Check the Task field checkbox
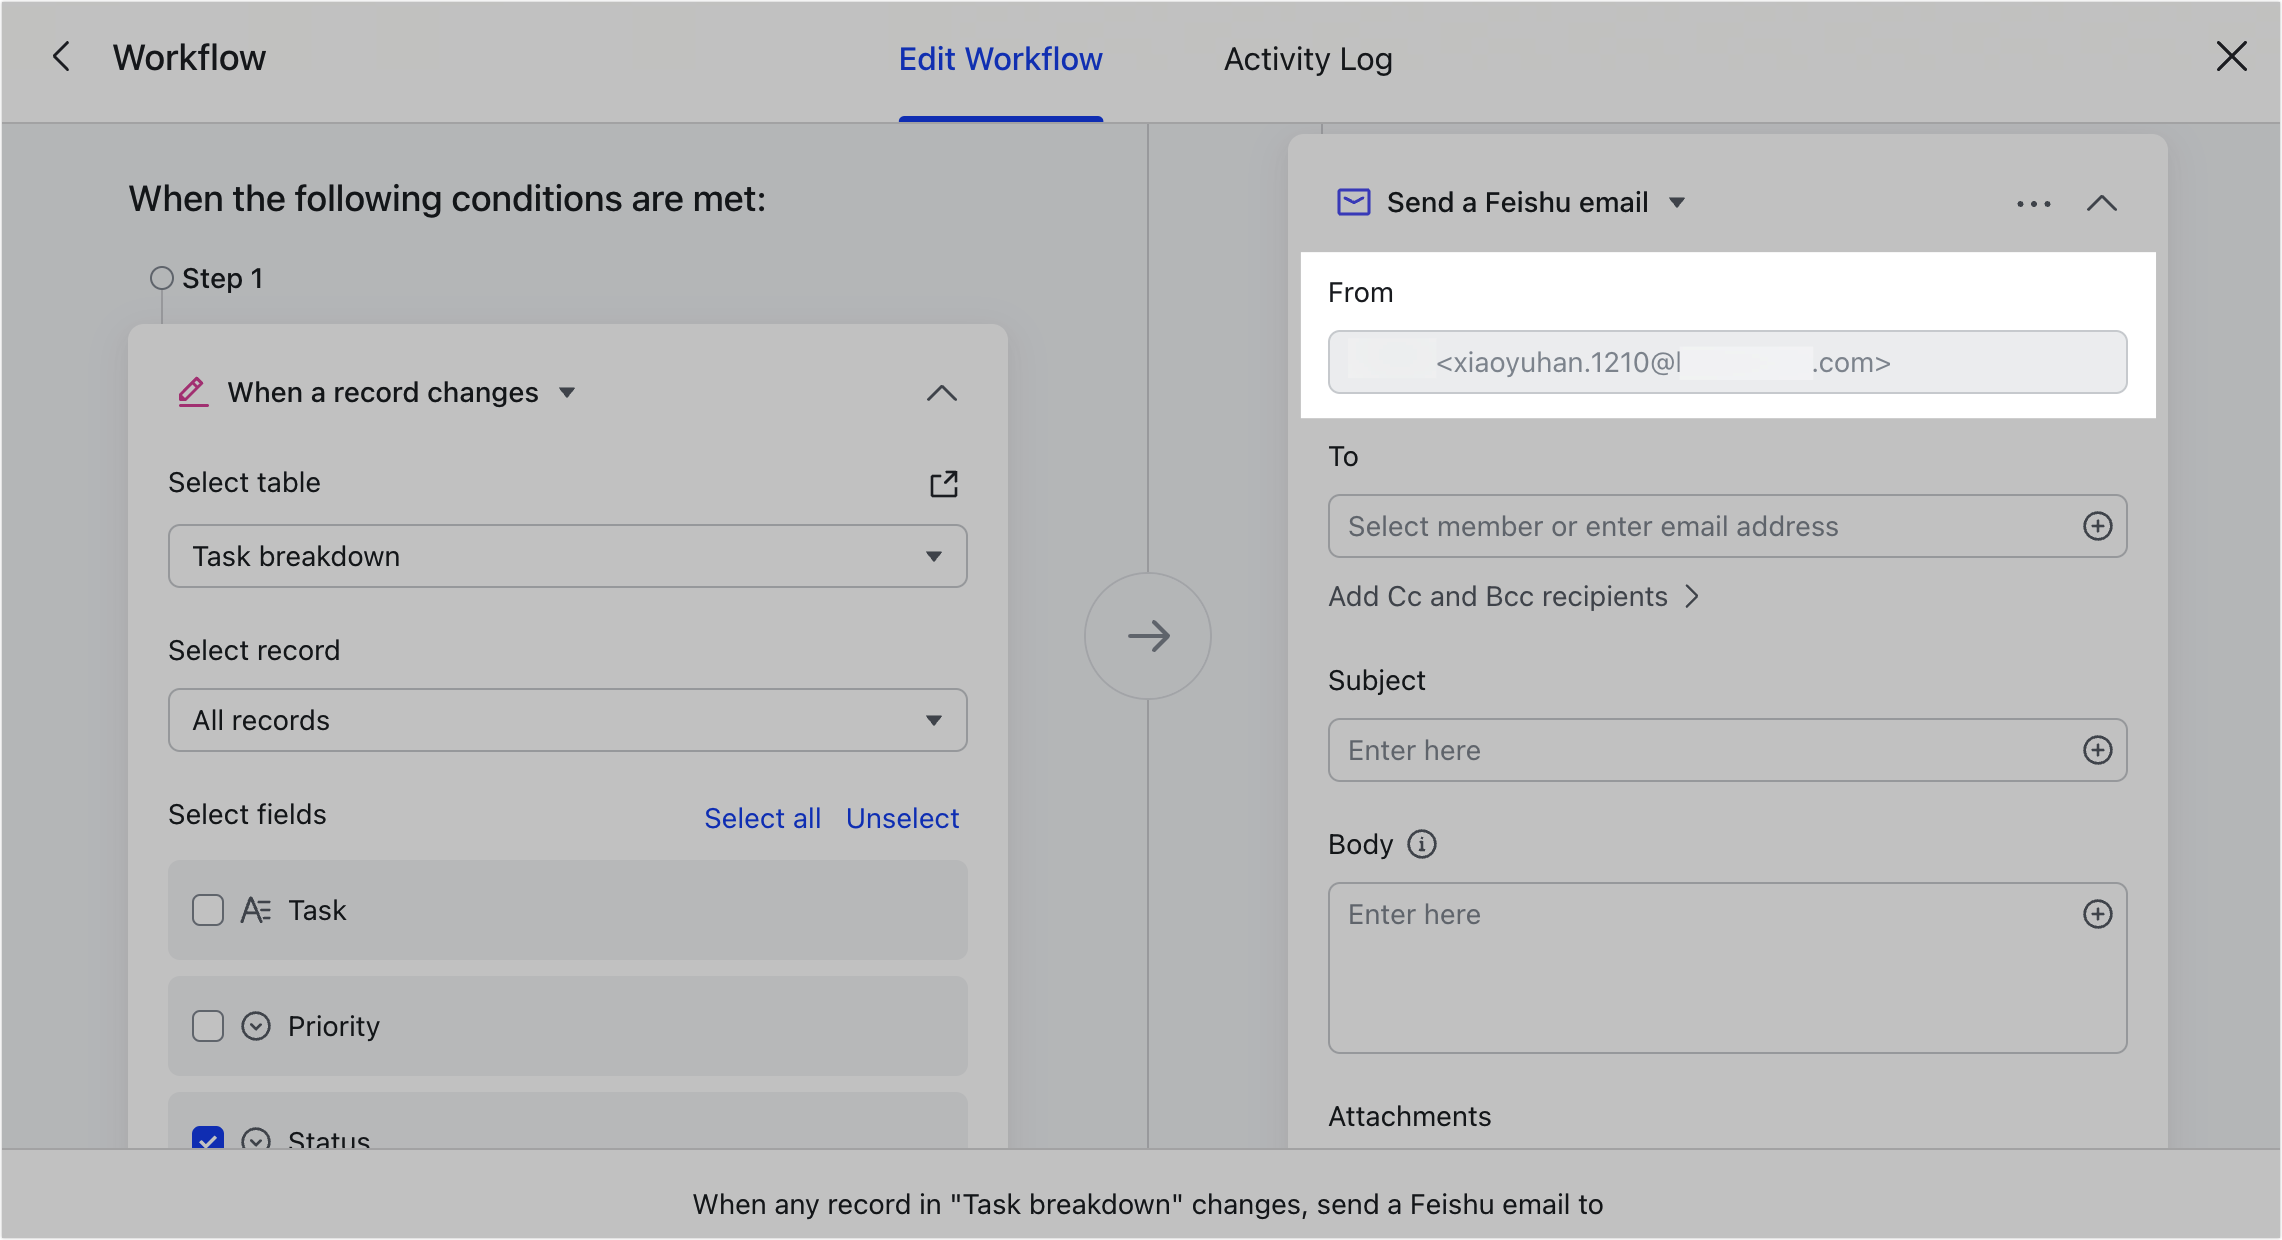 click(x=208, y=910)
